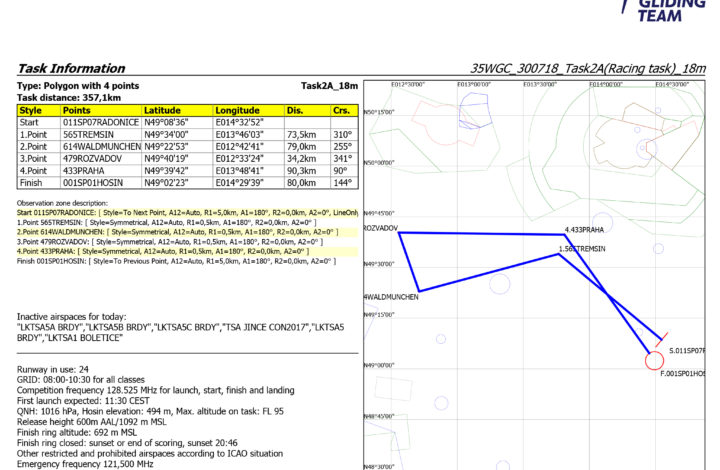
Task: Click the 35WGC_300718_Task2A document title
Action: pos(587,69)
